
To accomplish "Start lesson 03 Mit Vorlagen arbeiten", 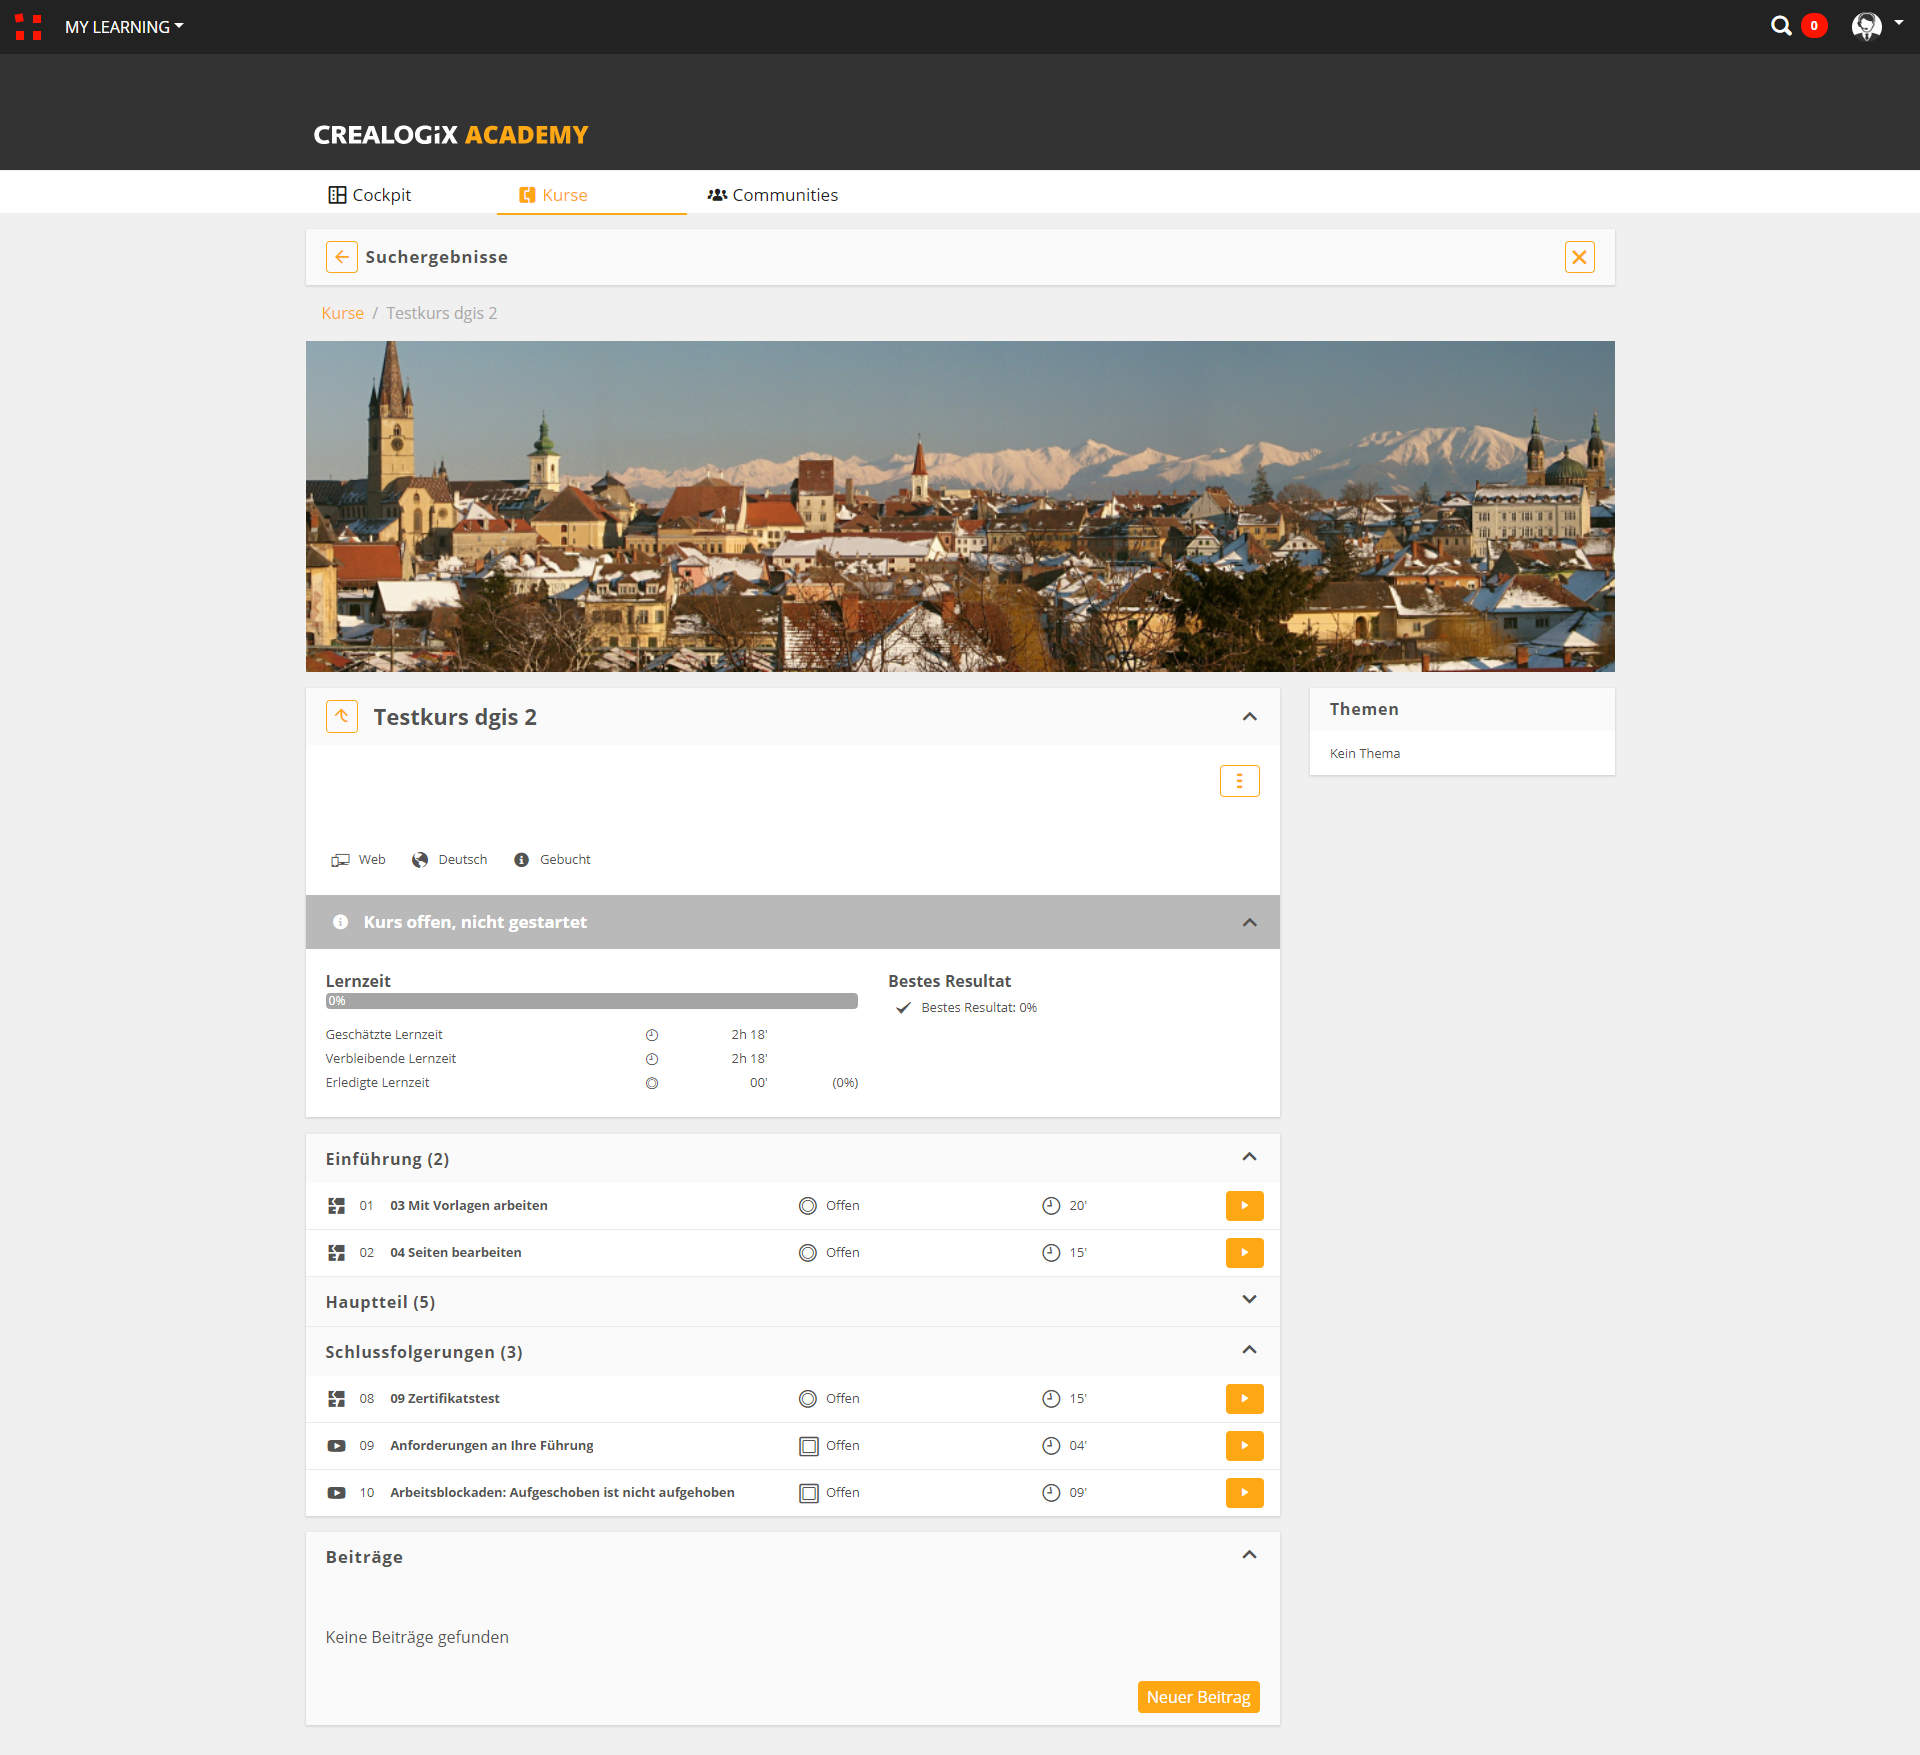I will point(1244,1206).
